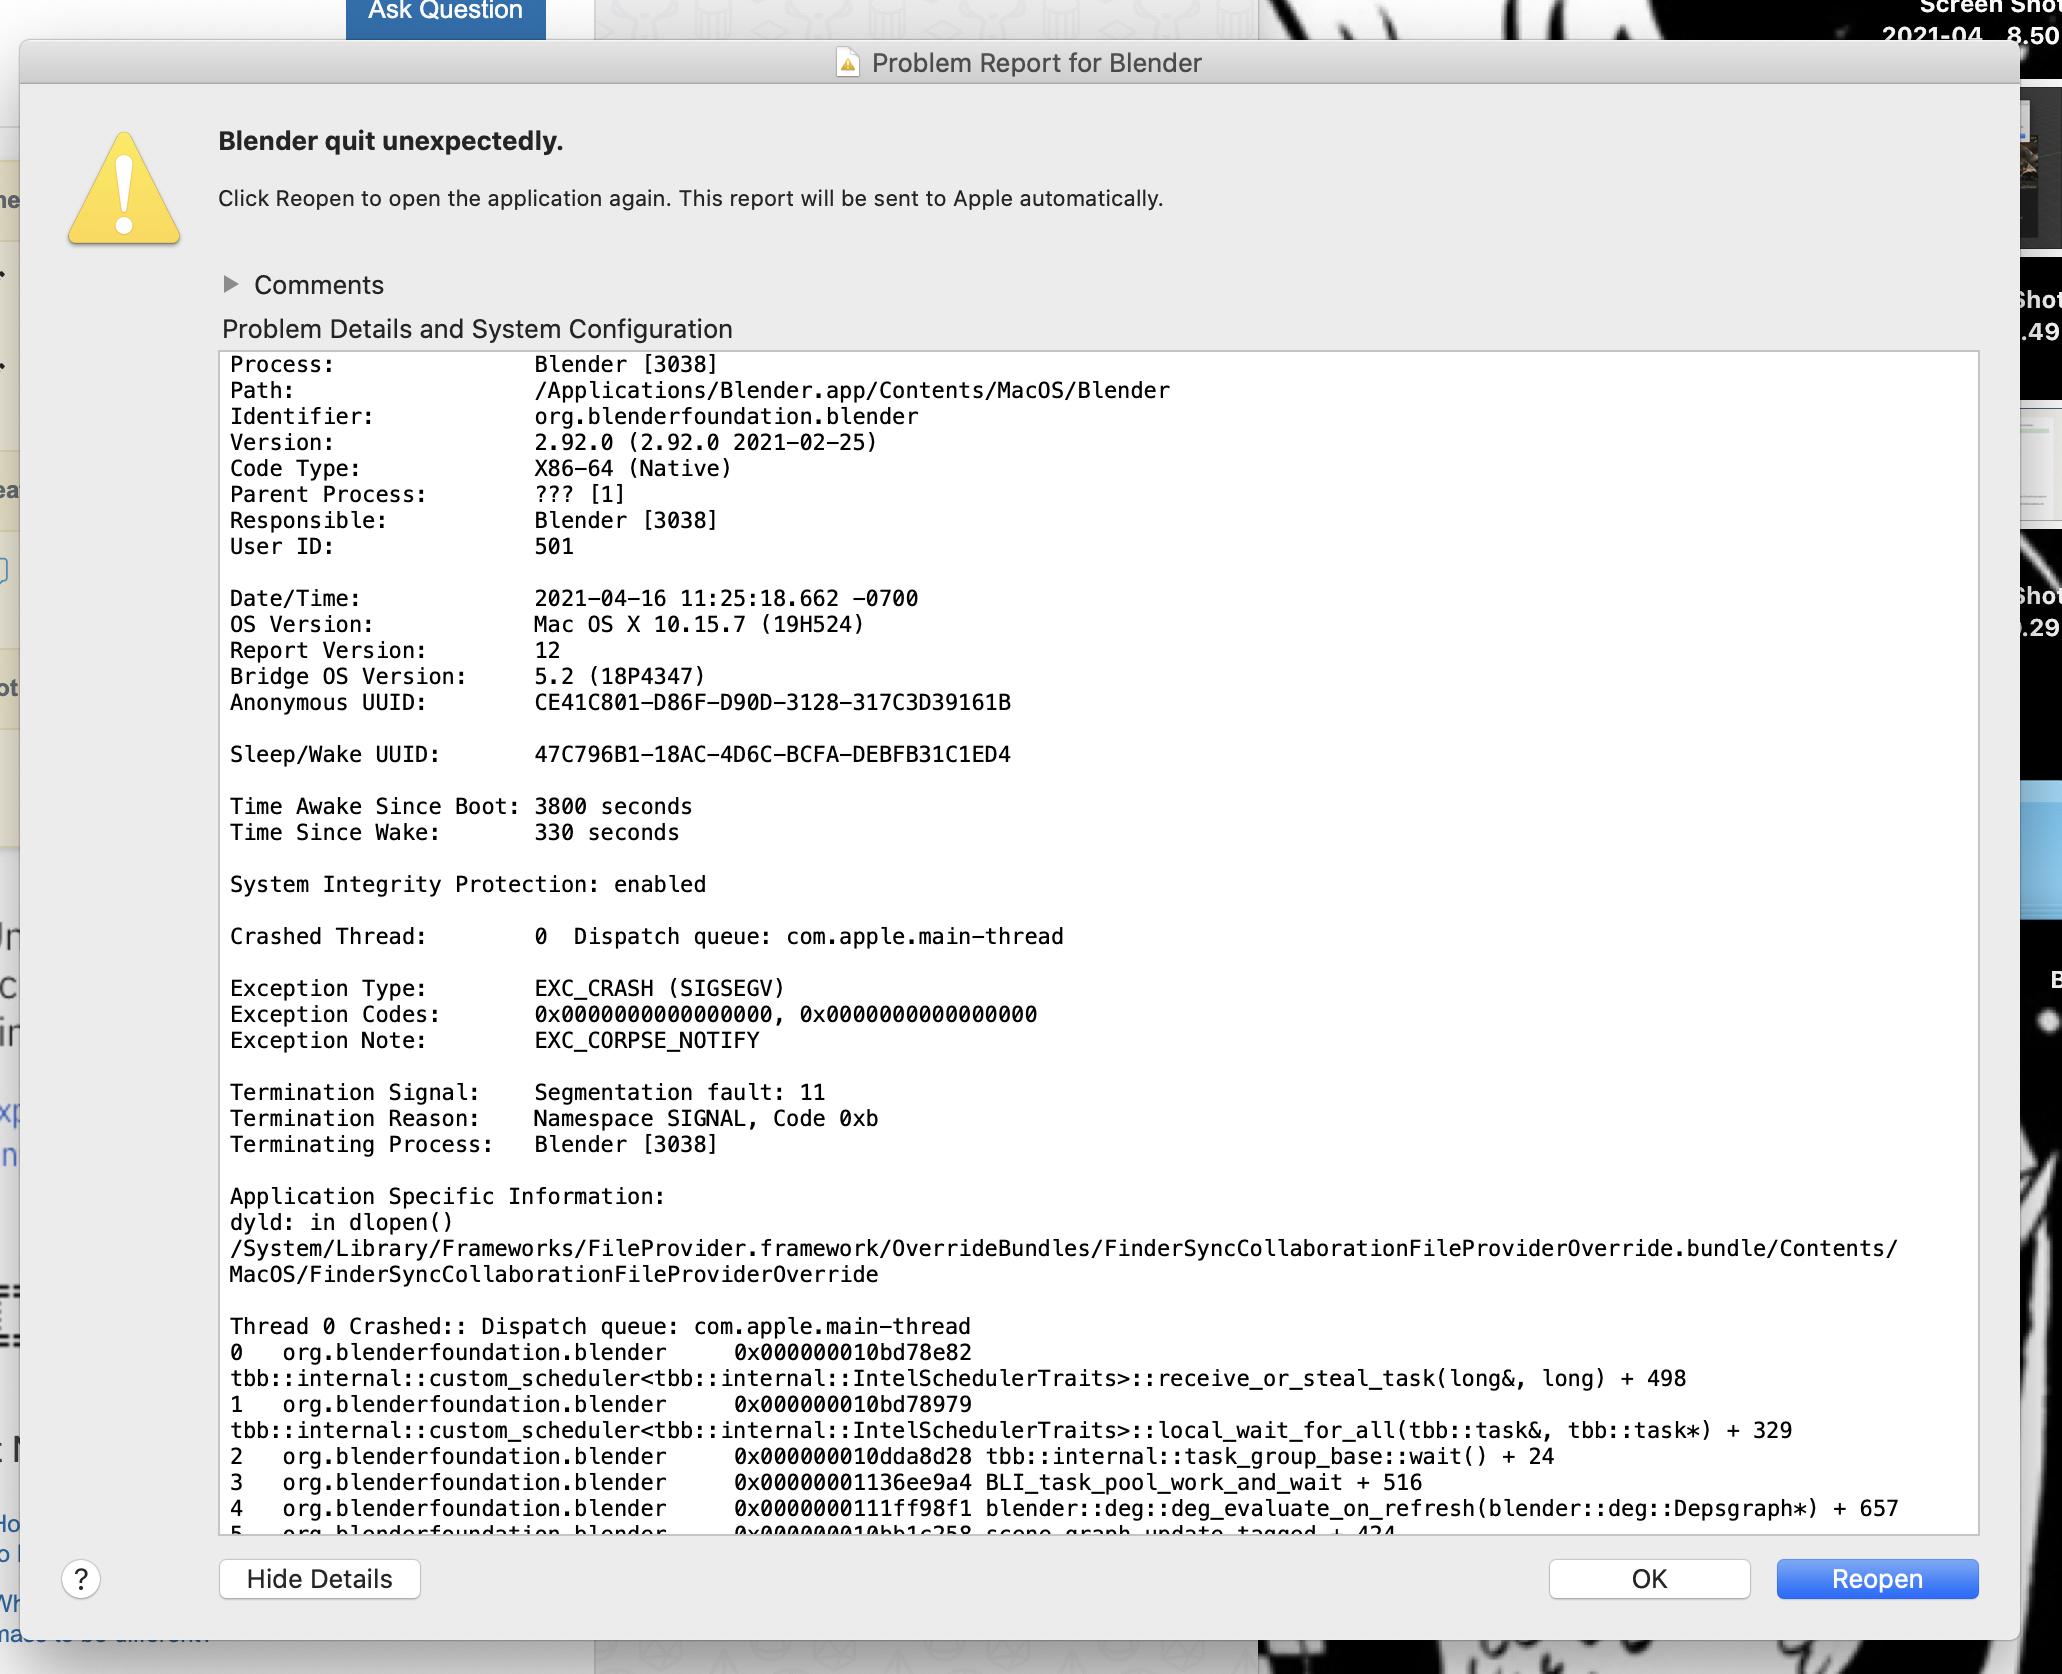Expand the Comments disclosure triangle

(233, 285)
